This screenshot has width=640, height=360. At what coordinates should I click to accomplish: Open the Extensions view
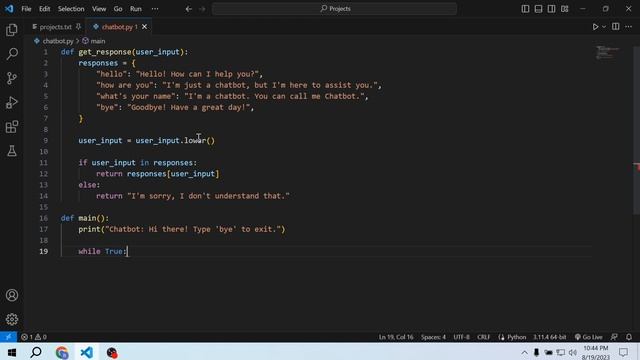coord(12,127)
